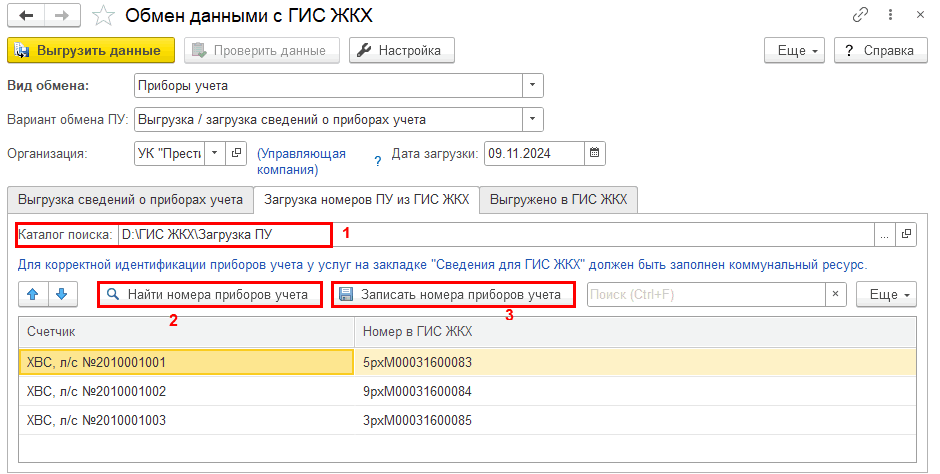
Task: Copy link using the chain icon
Action: click(x=860, y=15)
